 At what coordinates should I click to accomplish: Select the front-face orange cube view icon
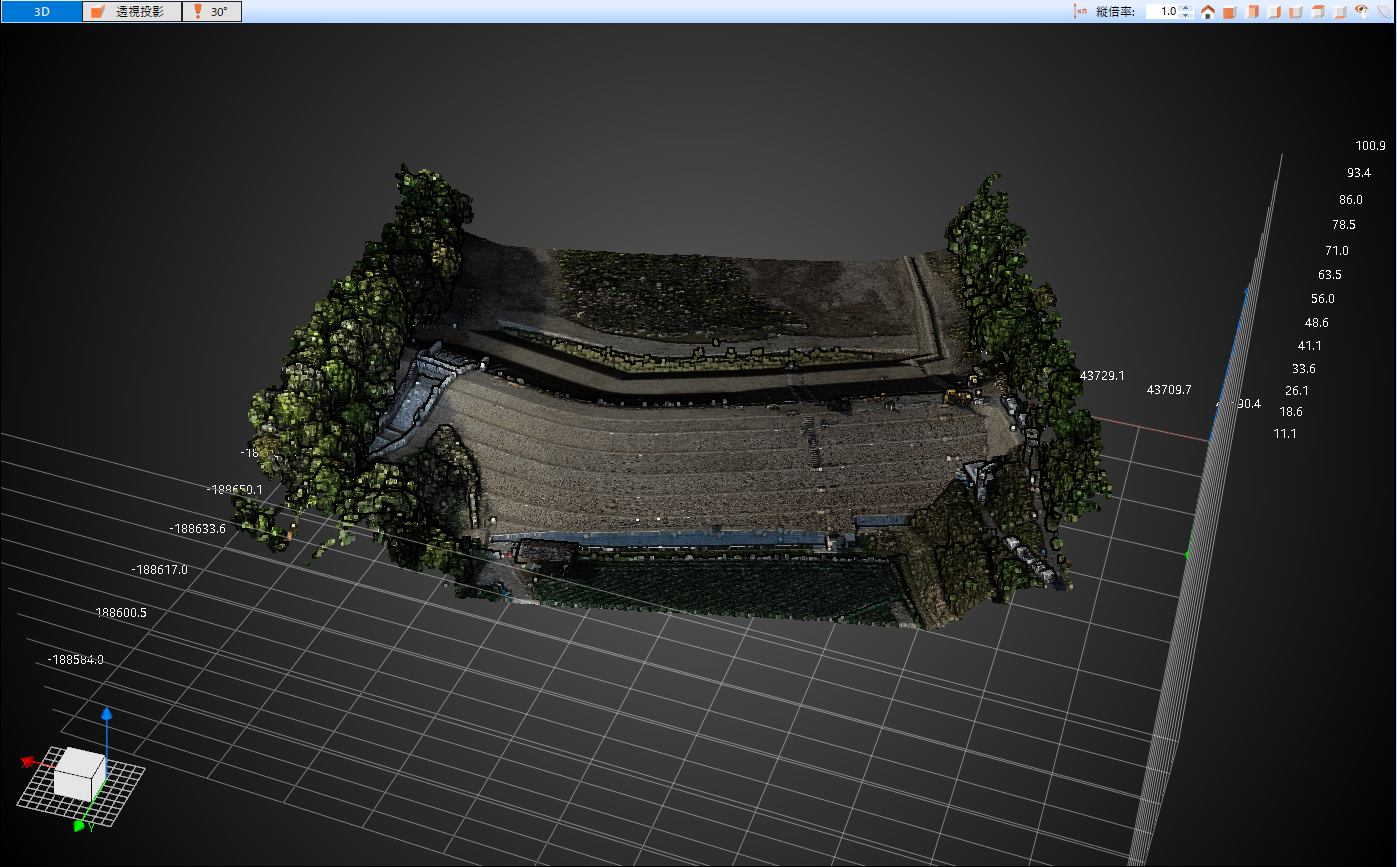coord(1230,12)
